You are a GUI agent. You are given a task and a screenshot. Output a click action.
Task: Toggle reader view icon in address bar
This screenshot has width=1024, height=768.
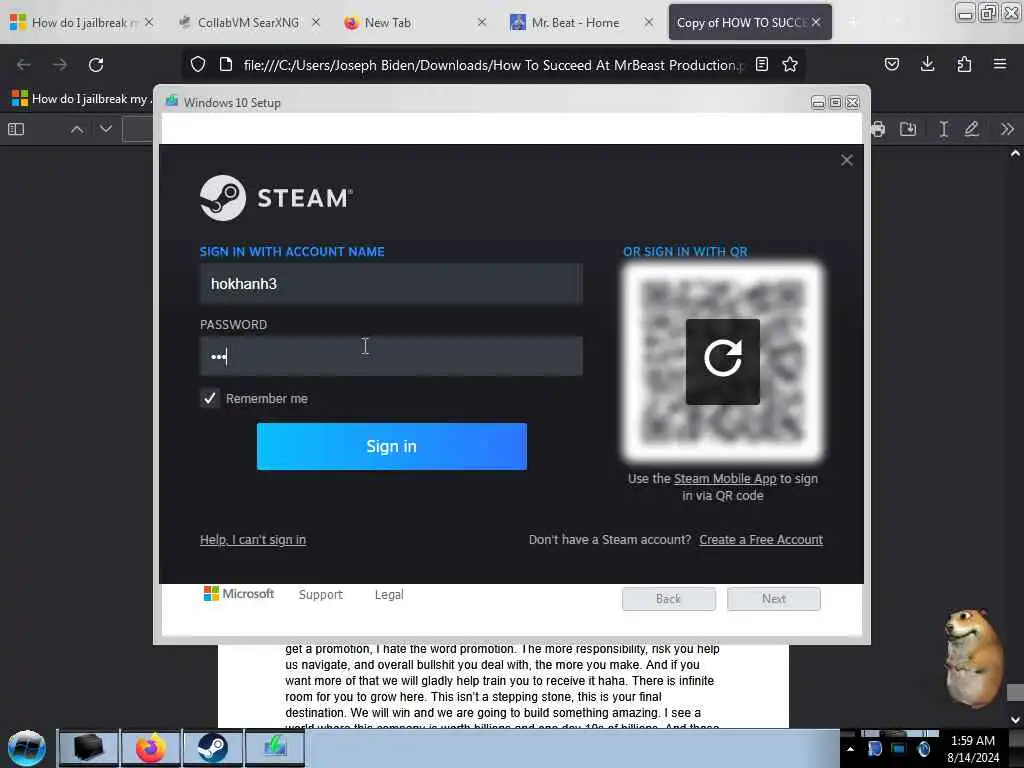coord(761,64)
